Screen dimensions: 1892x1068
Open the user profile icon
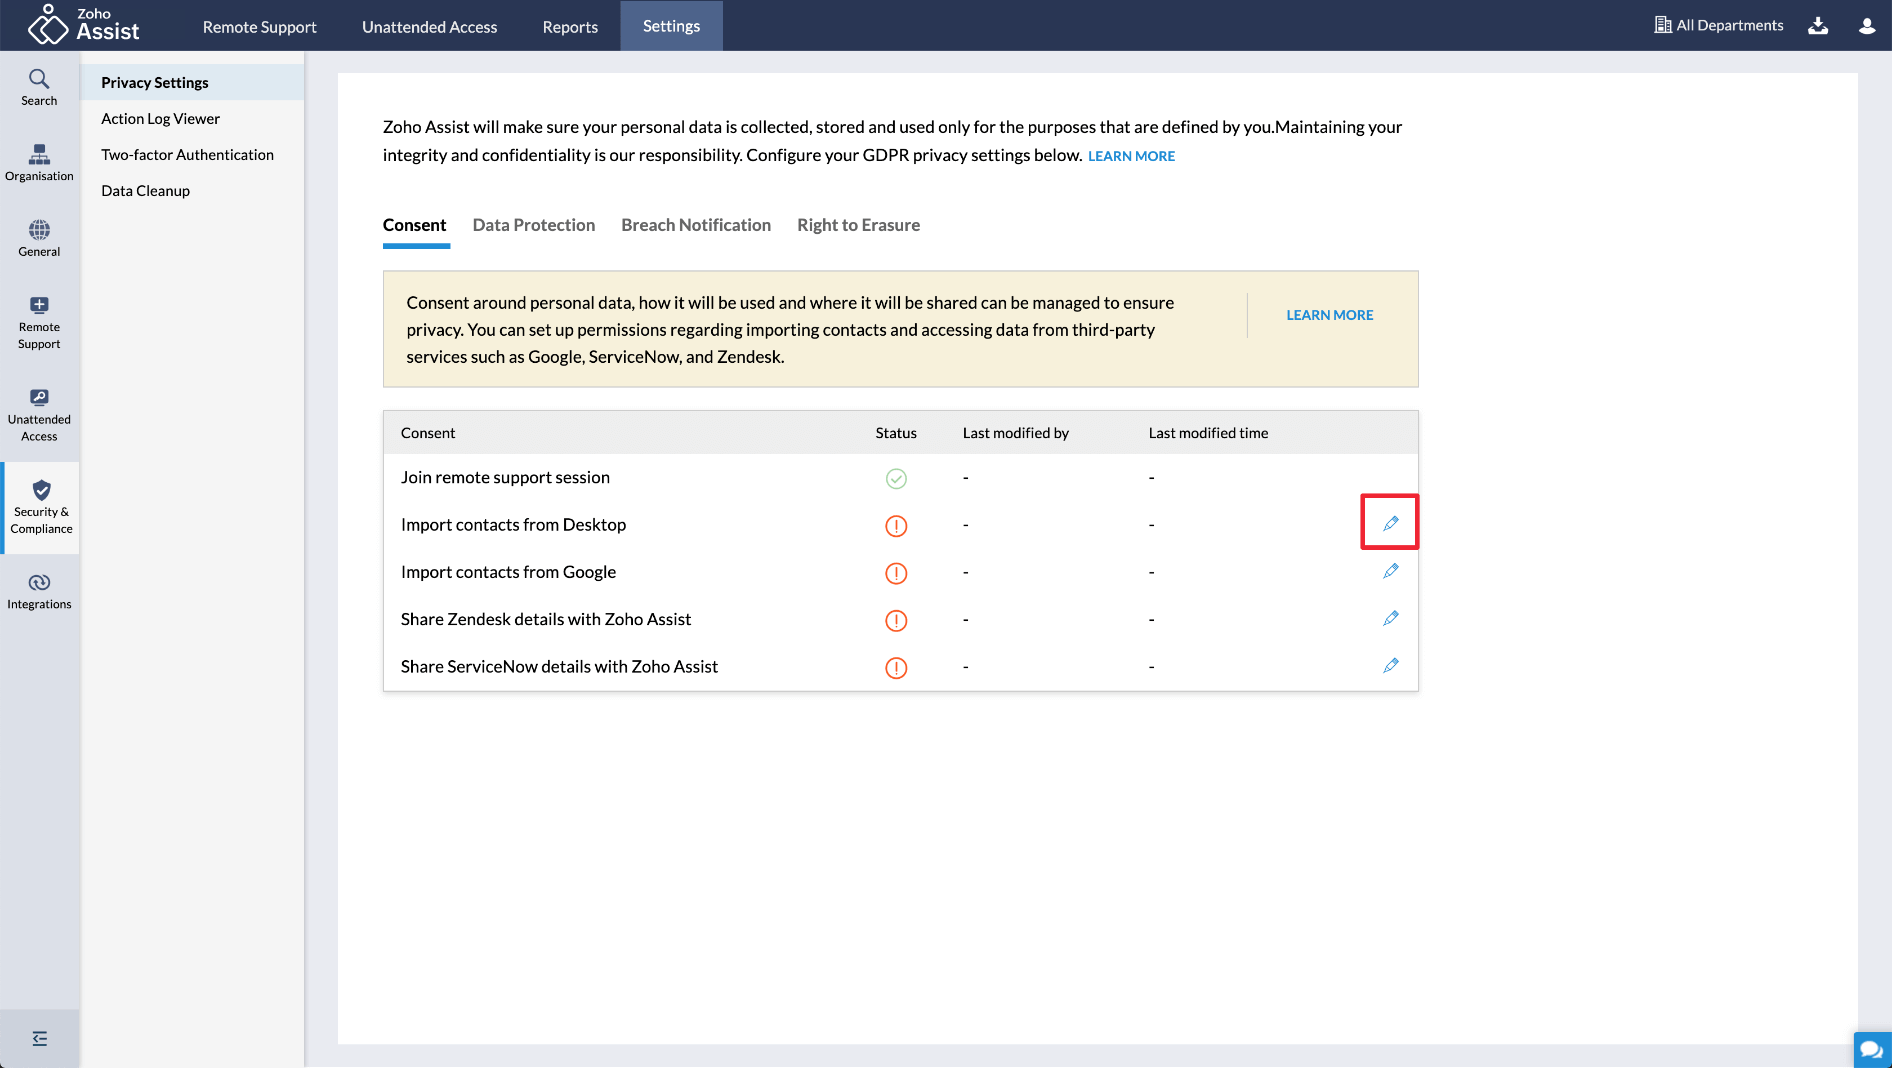click(1867, 26)
